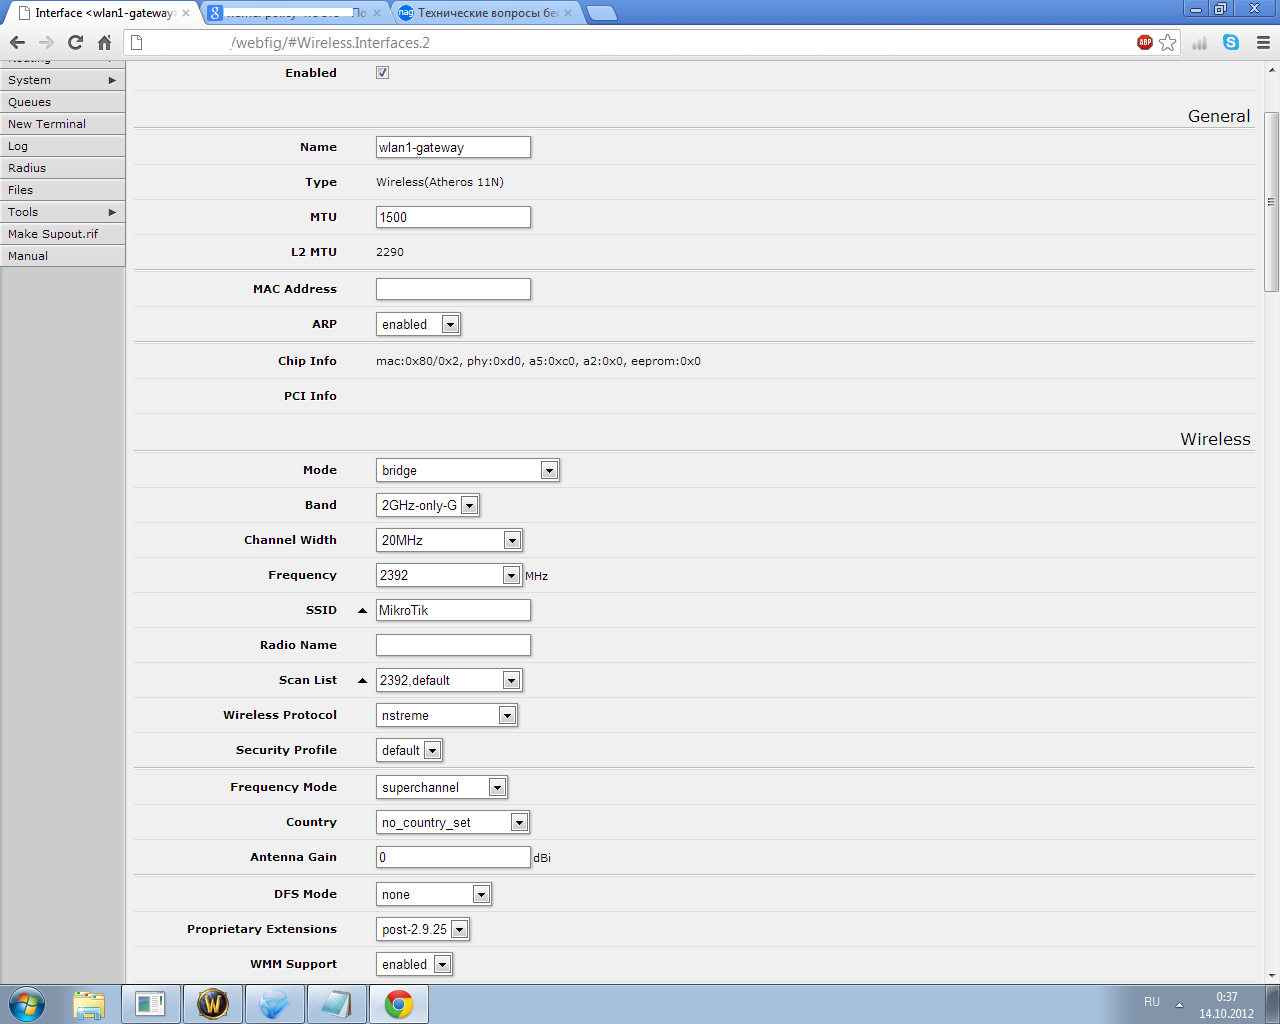Screen dimensions: 1280x1024
Task: Open the Skype extension icon in toolbar
Action: click(1231, 42)
